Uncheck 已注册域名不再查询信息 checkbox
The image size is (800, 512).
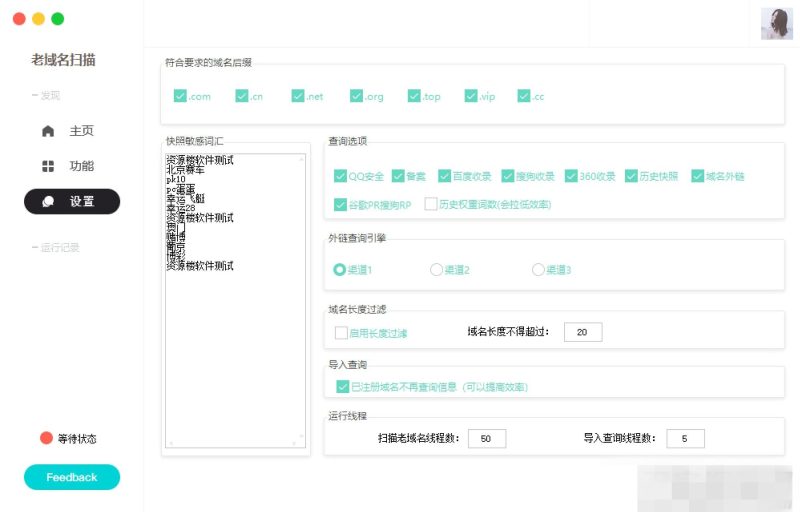coord(343,387)
